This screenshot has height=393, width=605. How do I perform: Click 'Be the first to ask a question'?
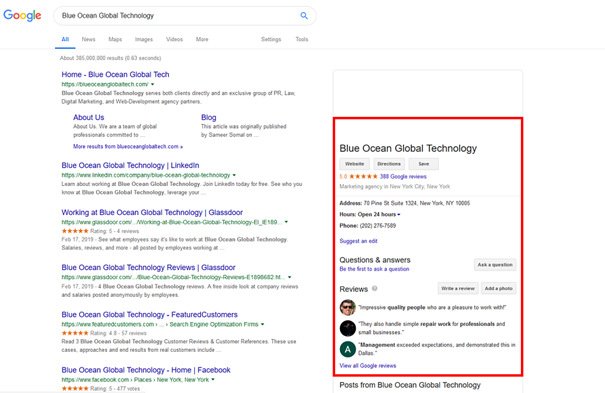click(x=374, y=269)
